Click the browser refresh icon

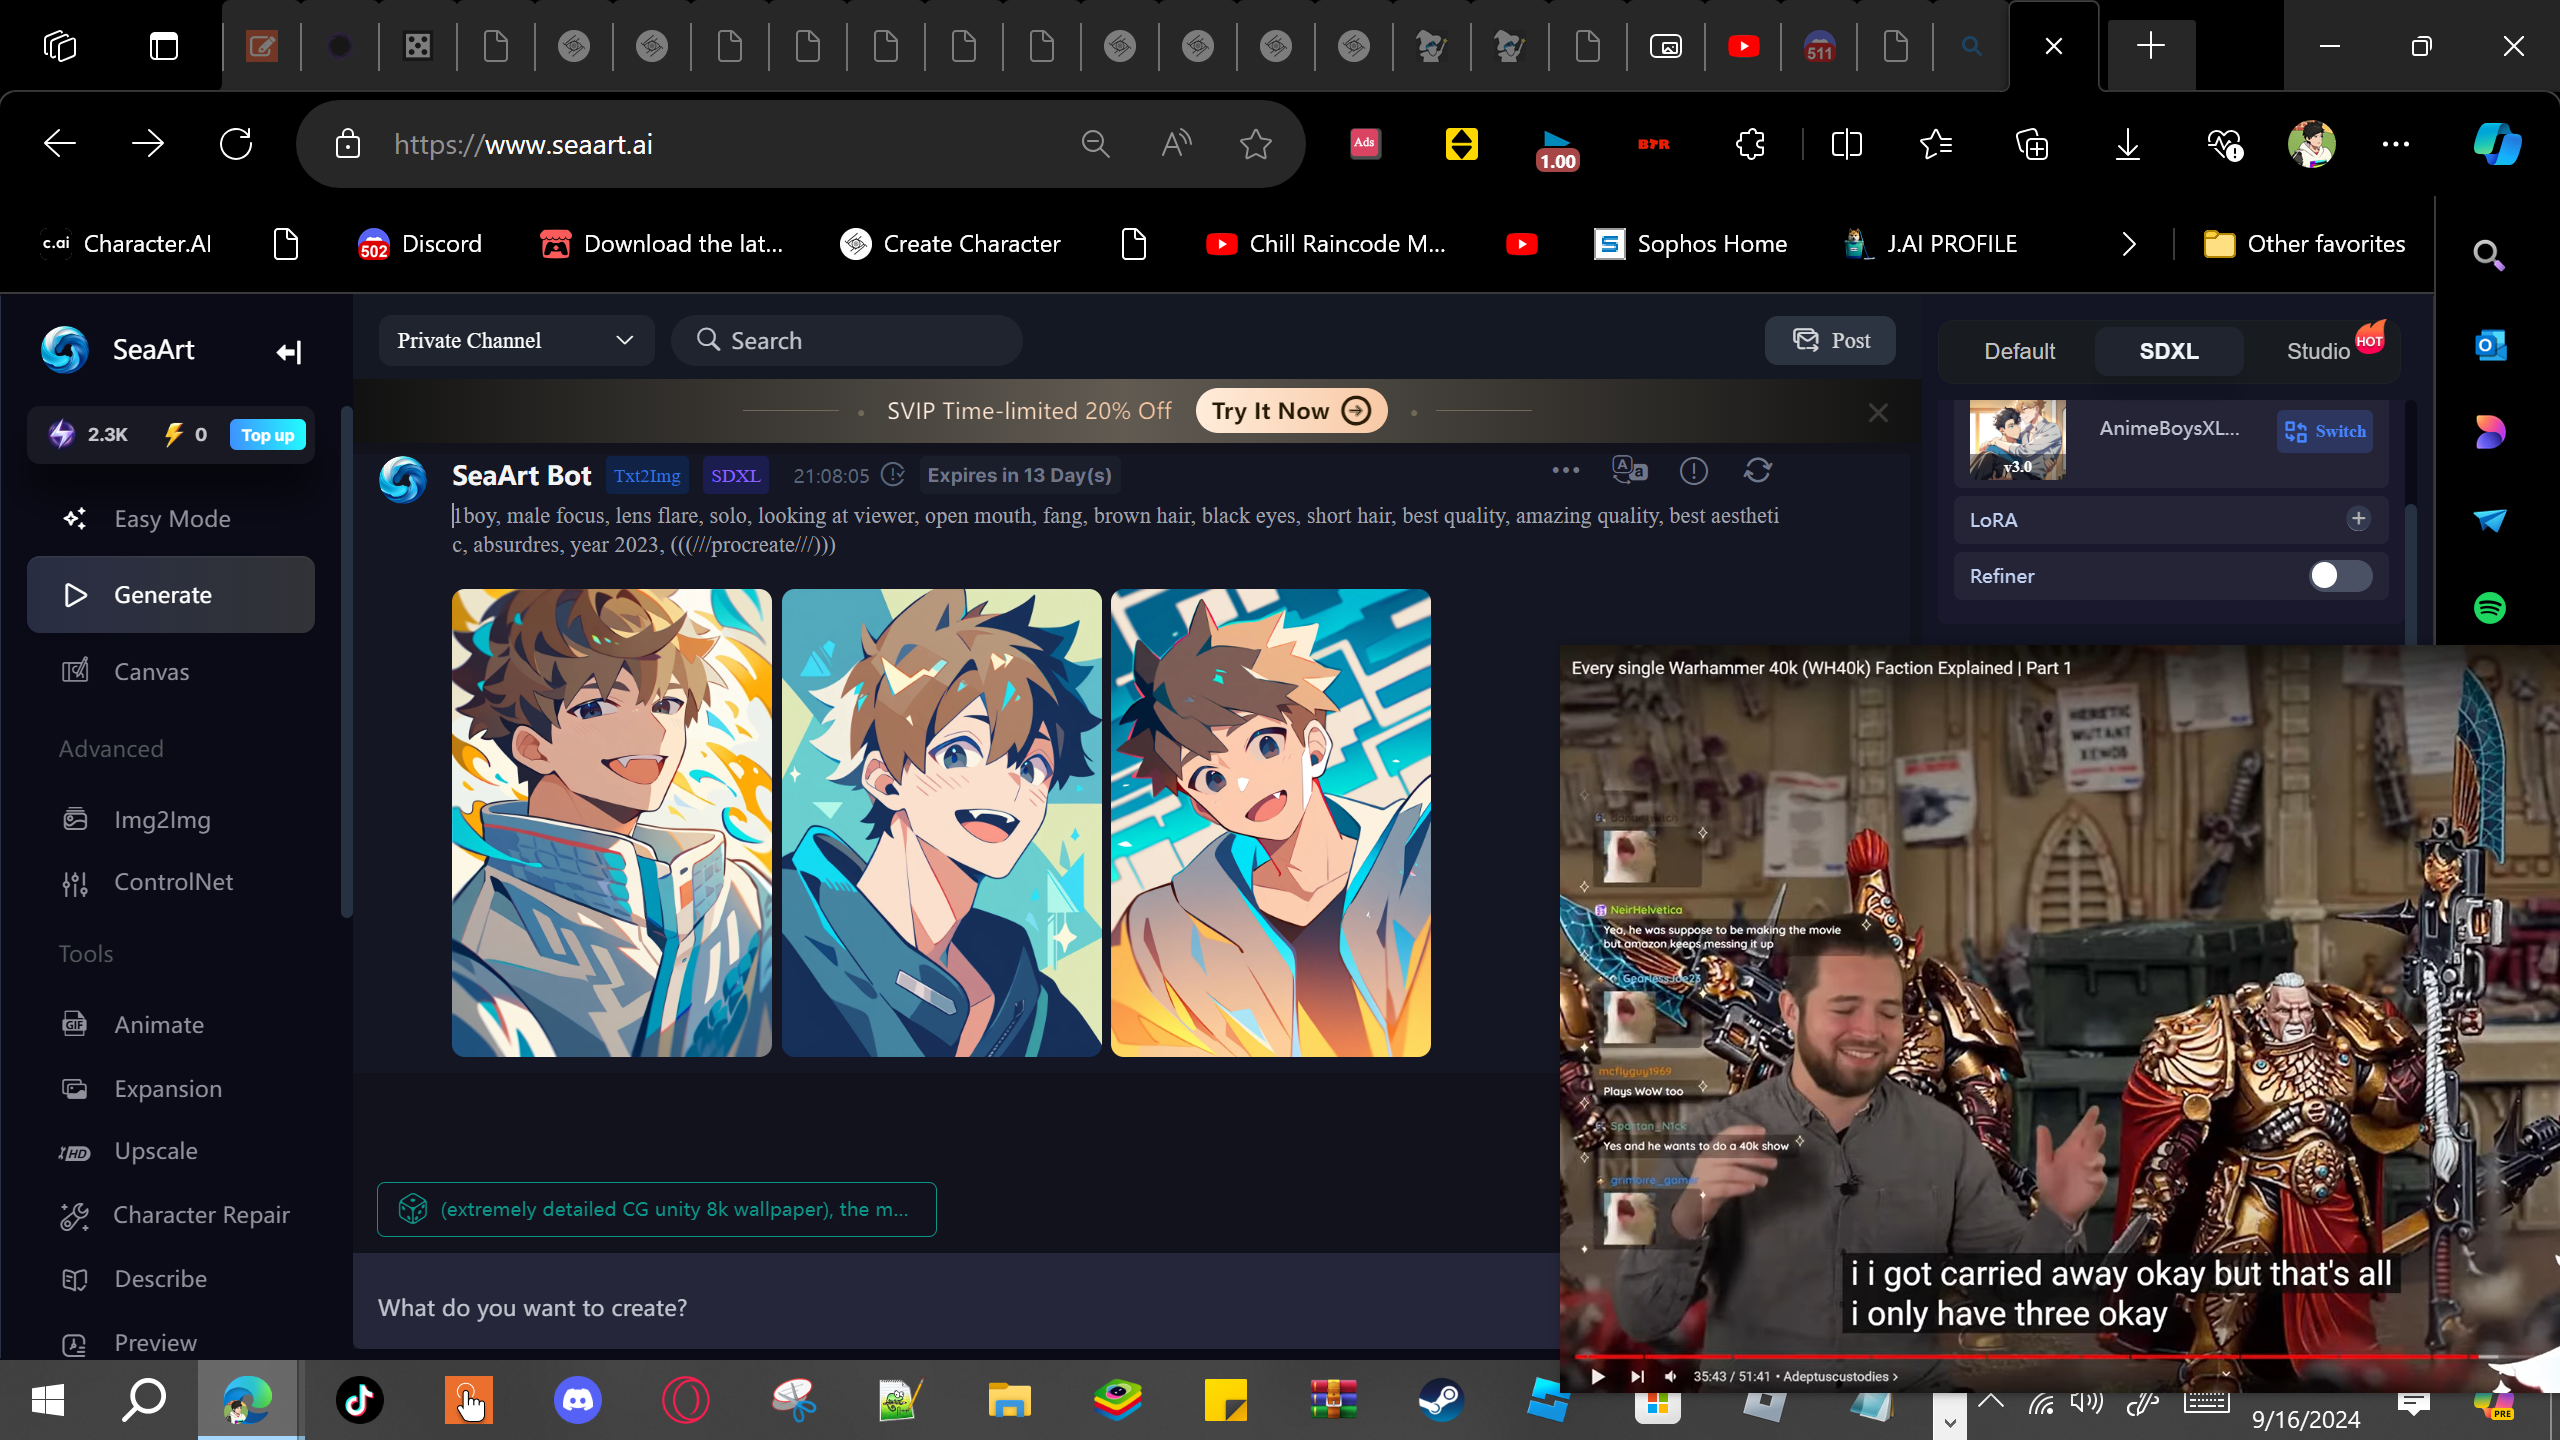(x=236, y=144)
